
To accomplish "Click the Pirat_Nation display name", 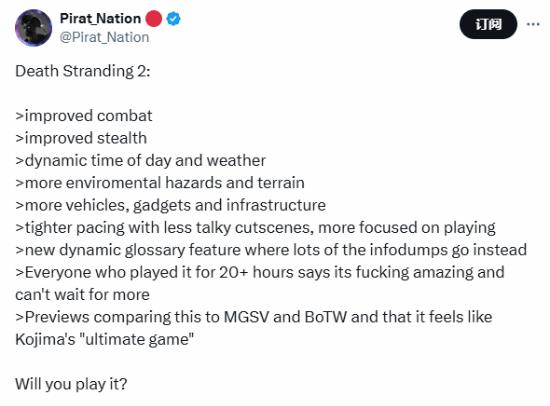I will 100,19.
